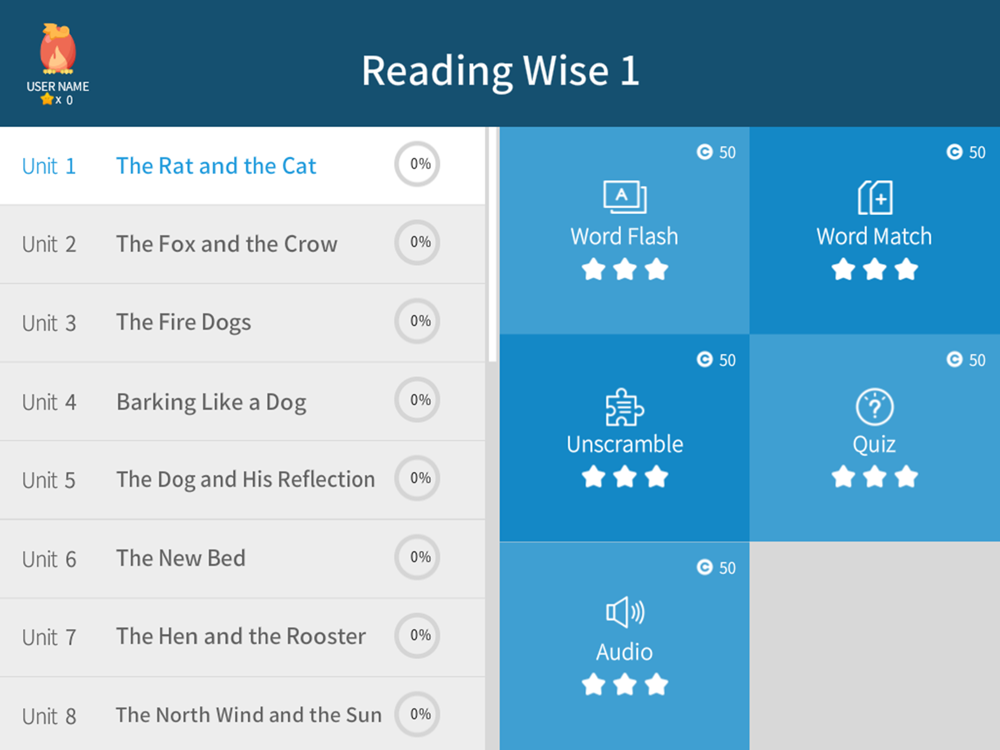Open the Word Flash activity icon
The image size is (1000, 750).
pos(624,197)
